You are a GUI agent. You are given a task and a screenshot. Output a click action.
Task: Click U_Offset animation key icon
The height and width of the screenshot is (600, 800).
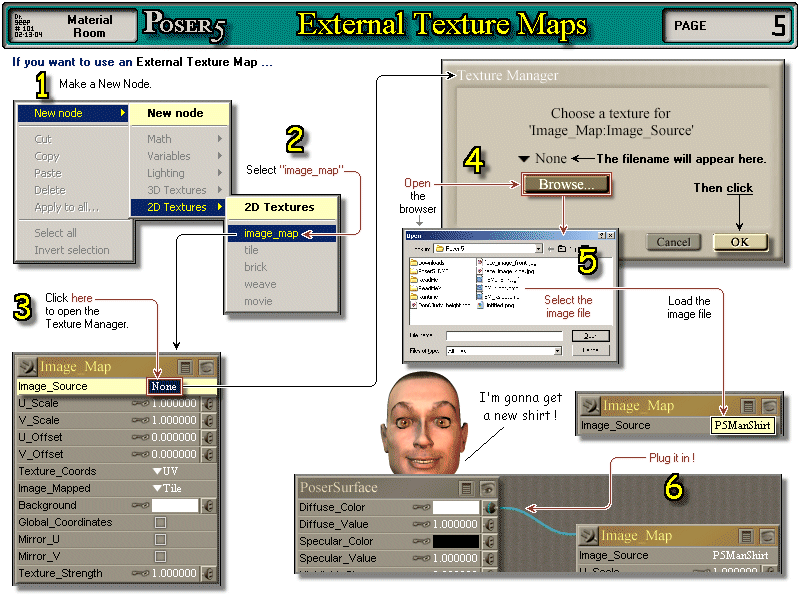140,437
